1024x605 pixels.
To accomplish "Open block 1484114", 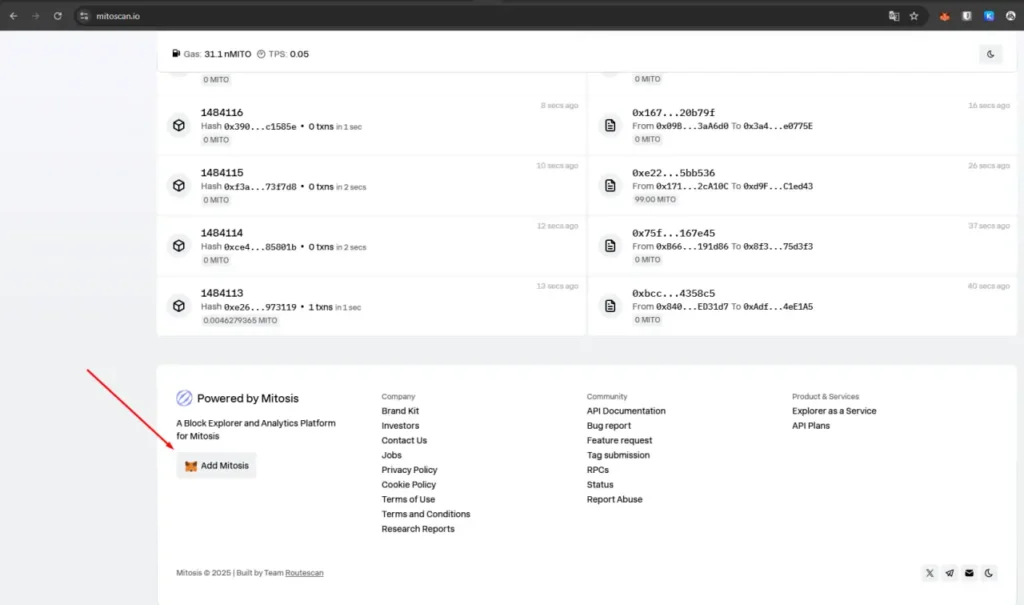I will (222, 233).
